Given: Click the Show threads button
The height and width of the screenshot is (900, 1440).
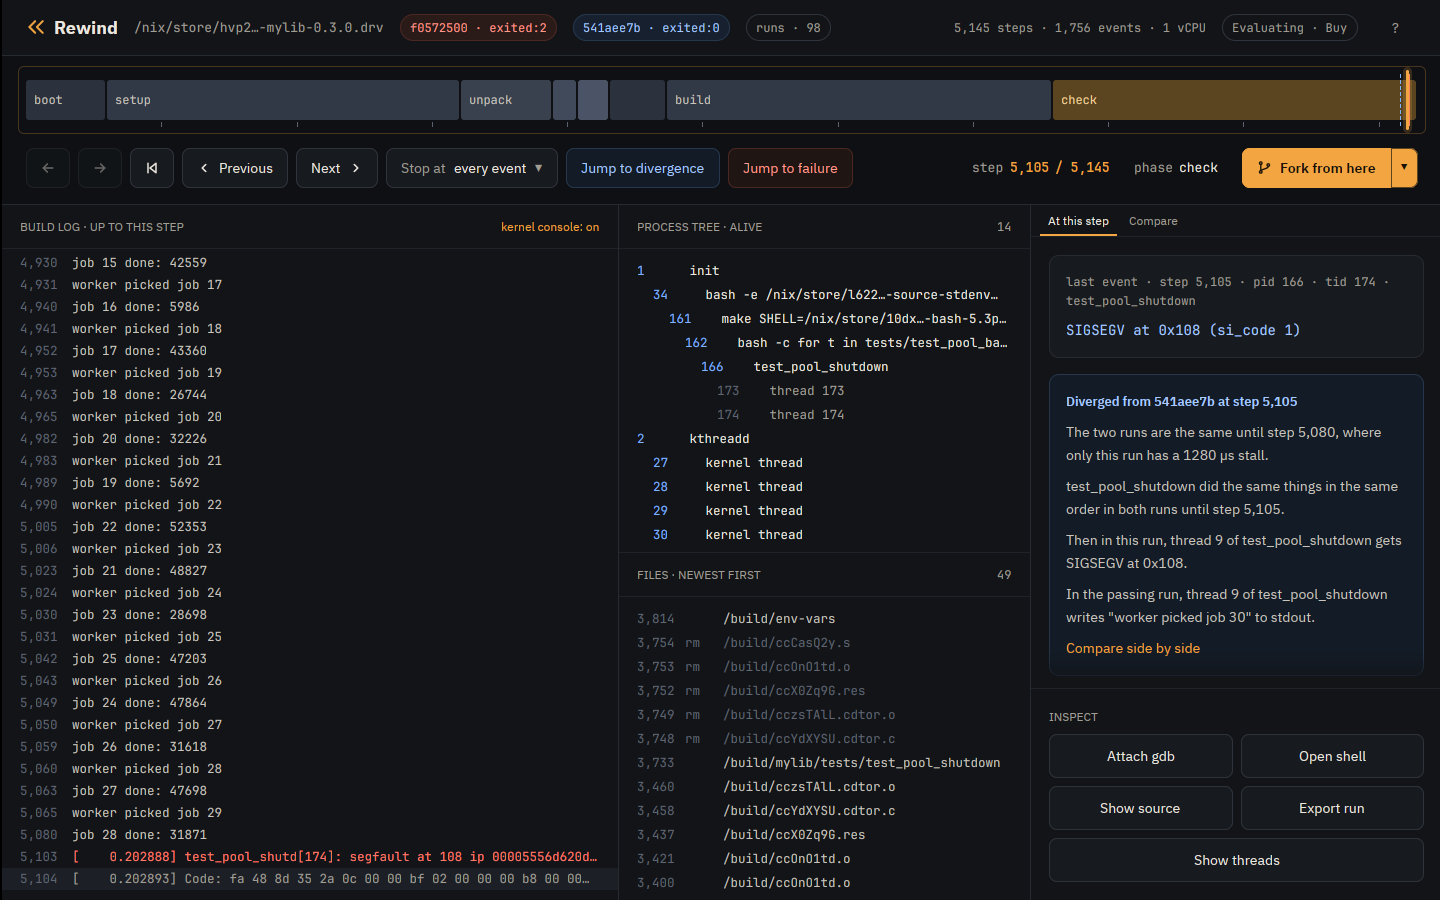Looking at the screenshot, I should [1236, 860].
